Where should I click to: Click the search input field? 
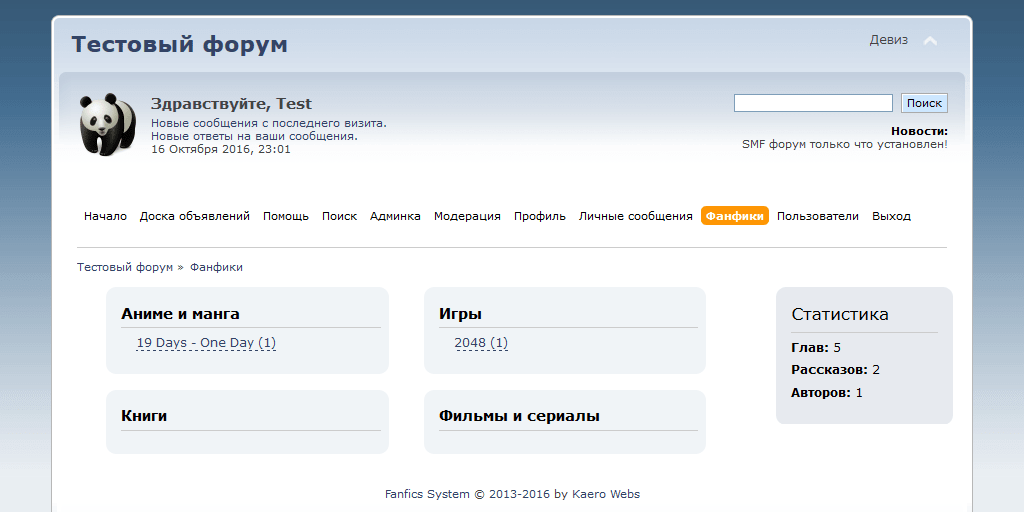[812, 103]
